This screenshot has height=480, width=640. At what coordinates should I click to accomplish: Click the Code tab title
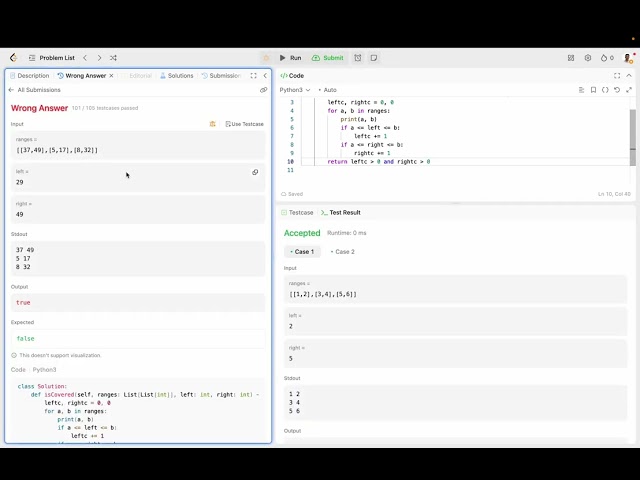click(292, 76)
